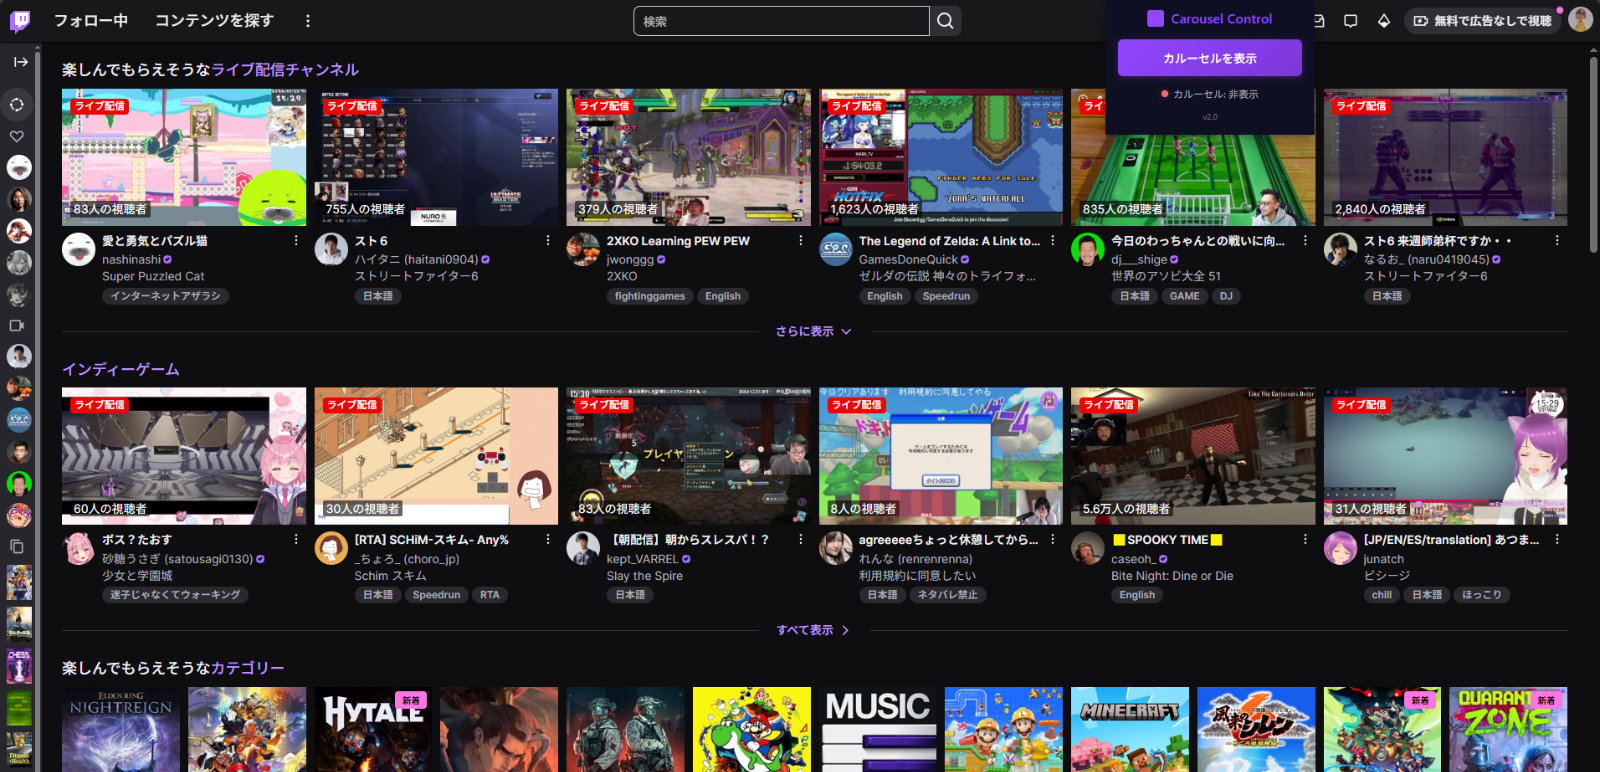This screenshot has height=772, width=1600.
Task: Click dj___shige's green channel avatar
Action: coord(1087,249)
